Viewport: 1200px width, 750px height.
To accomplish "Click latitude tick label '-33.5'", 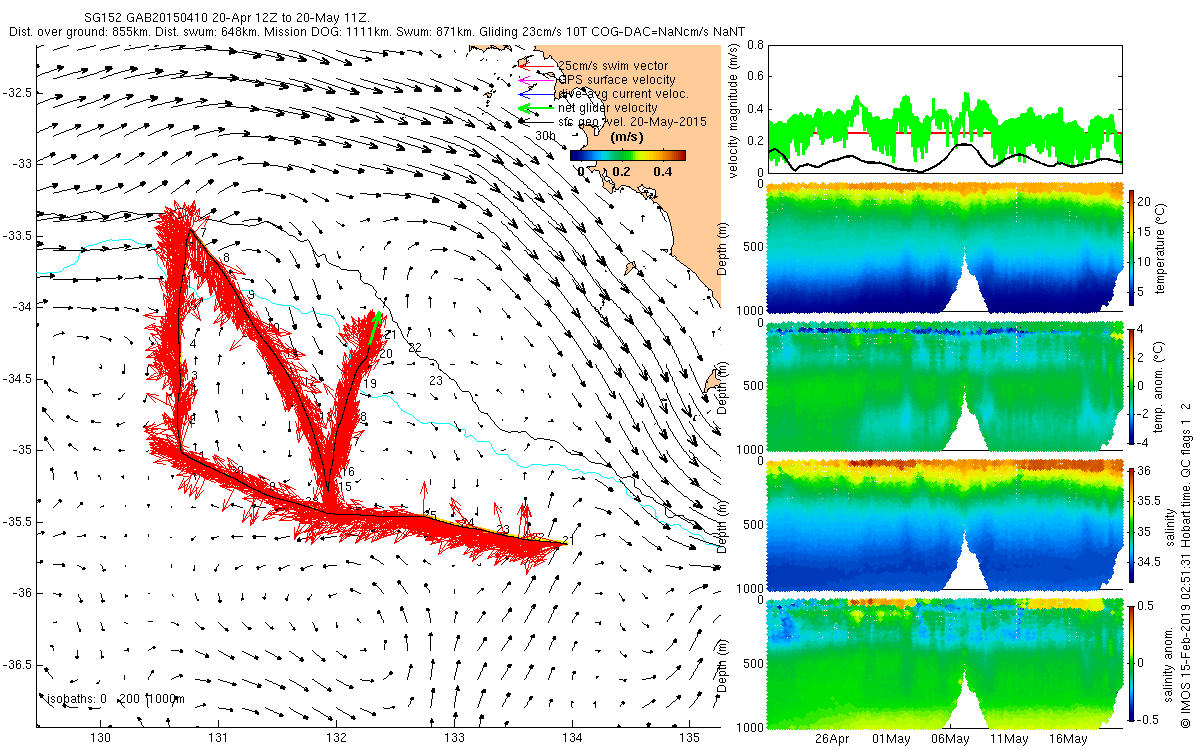I will [17, 235].
